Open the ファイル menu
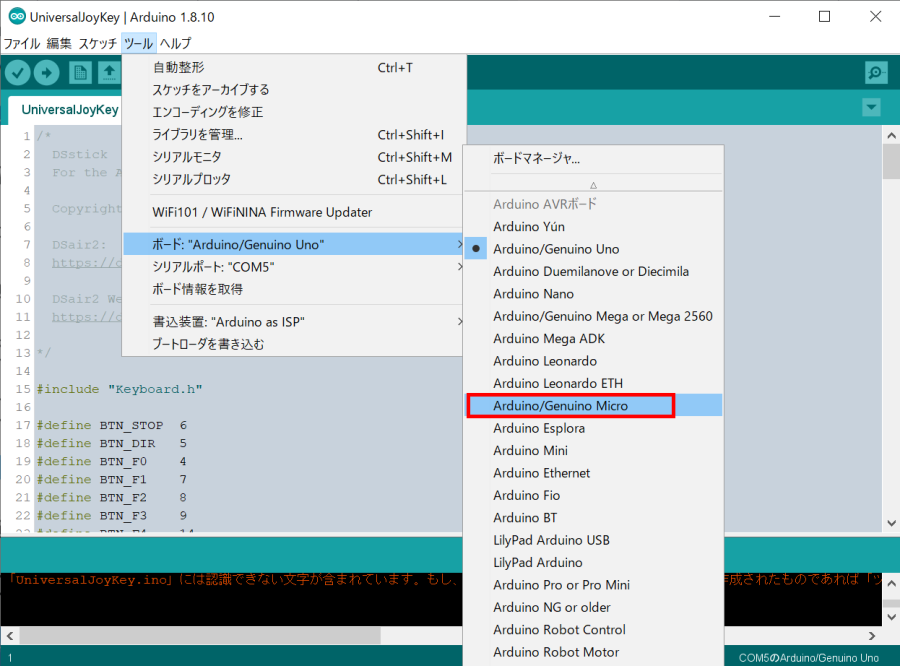The height and width of the screenshot is (666, 900). [x=22, y=43]
